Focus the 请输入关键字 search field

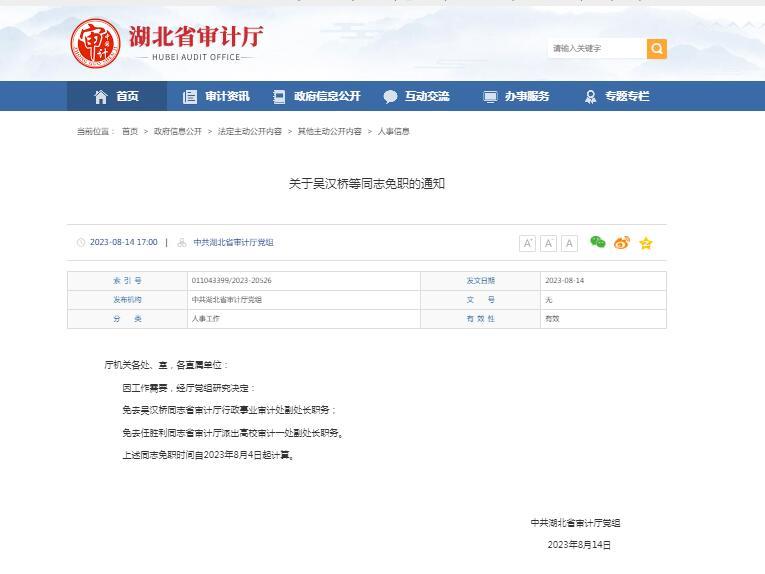tap(597, 48)
